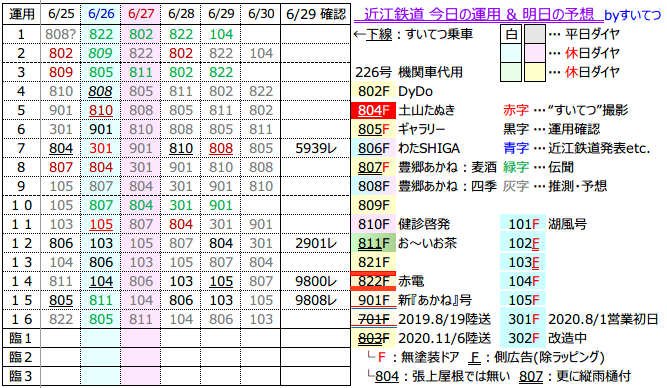
Task: Click the 赤字 “すいてつ”撮影 legend line
Action: click(x=566, y=110)
